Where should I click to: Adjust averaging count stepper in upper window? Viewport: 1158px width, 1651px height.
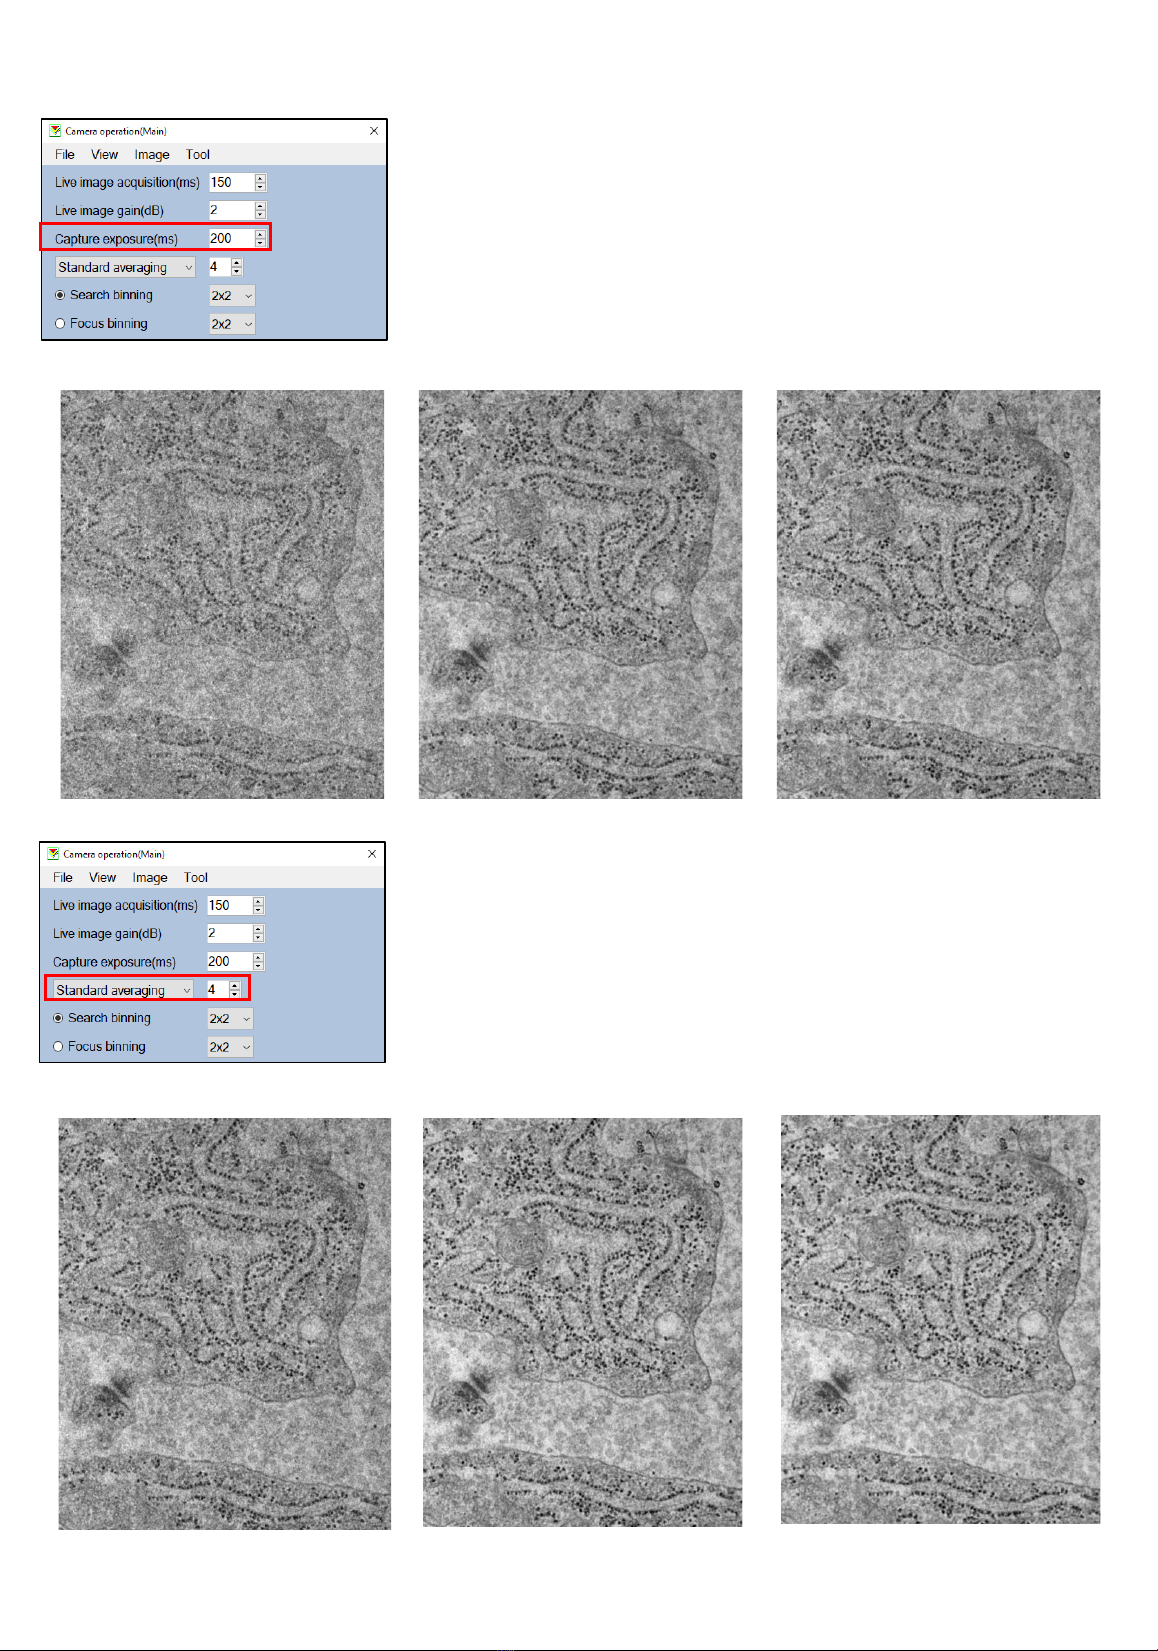point(237,267)
